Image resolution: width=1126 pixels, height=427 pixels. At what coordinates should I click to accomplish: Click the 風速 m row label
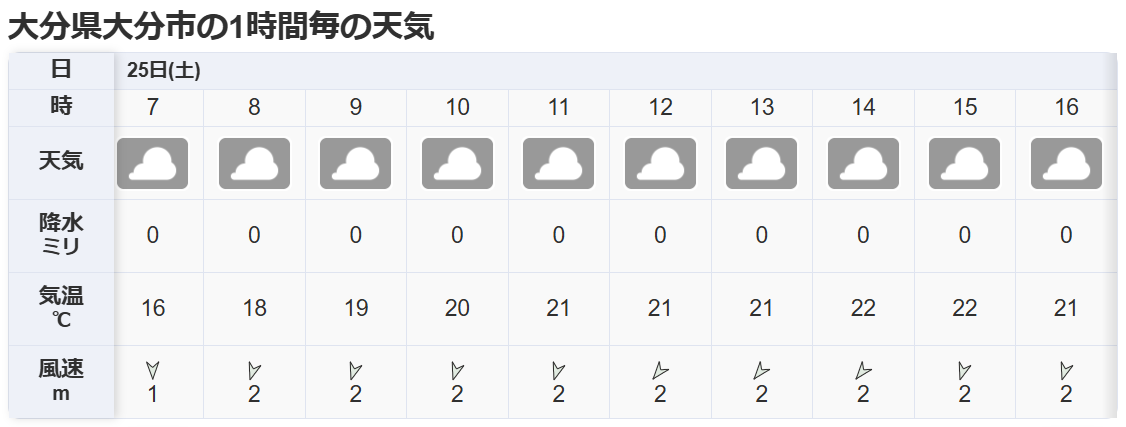click(61, 381)
